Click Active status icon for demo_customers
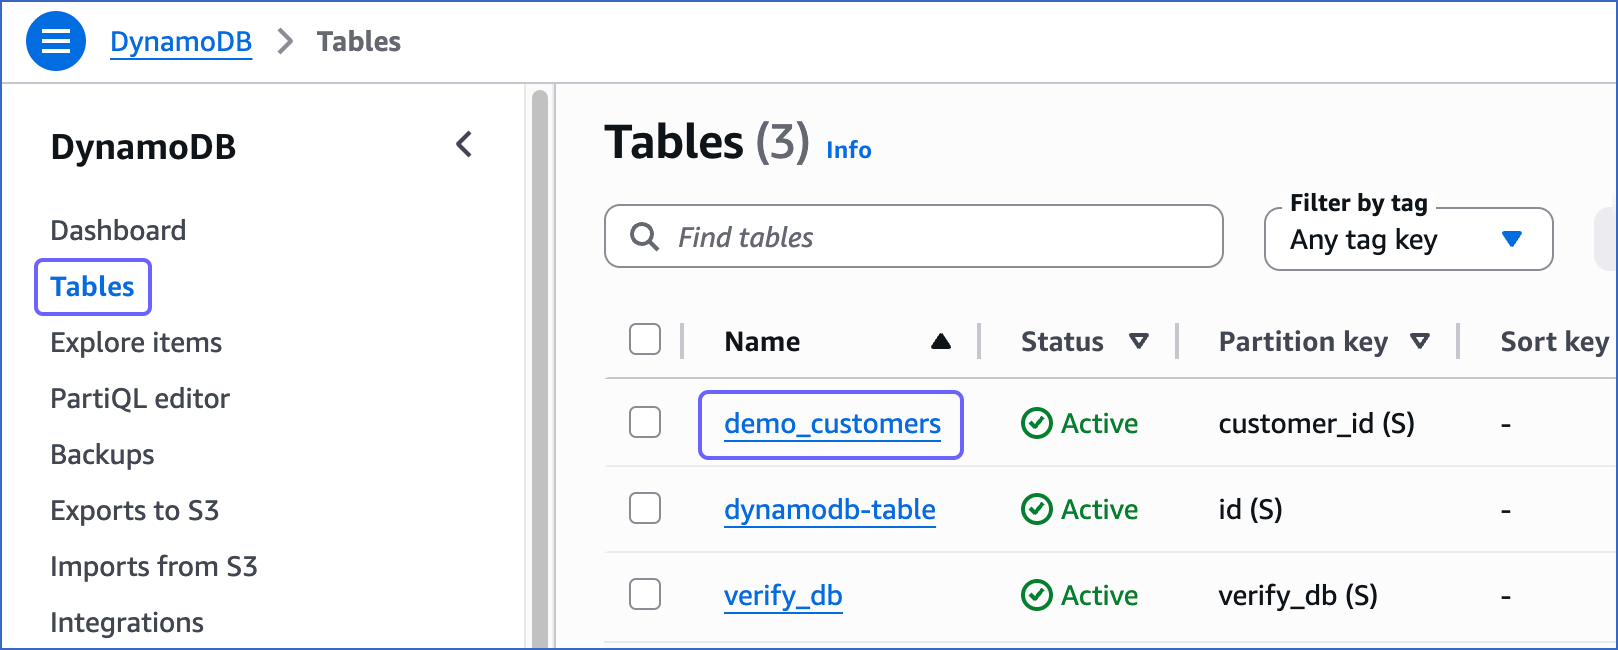This screenshot has height=650, width=1618. pyautogui.click(x=1036, y=424)
